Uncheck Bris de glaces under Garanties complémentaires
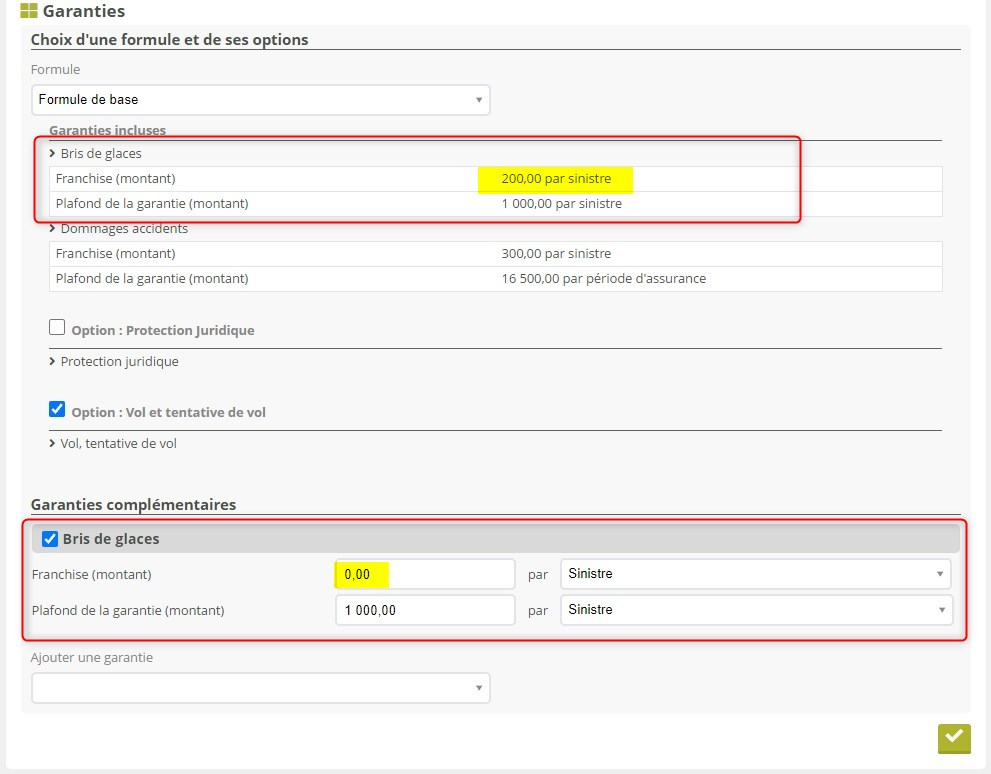The width and height of the screenshot is (991, 774). 50,539
